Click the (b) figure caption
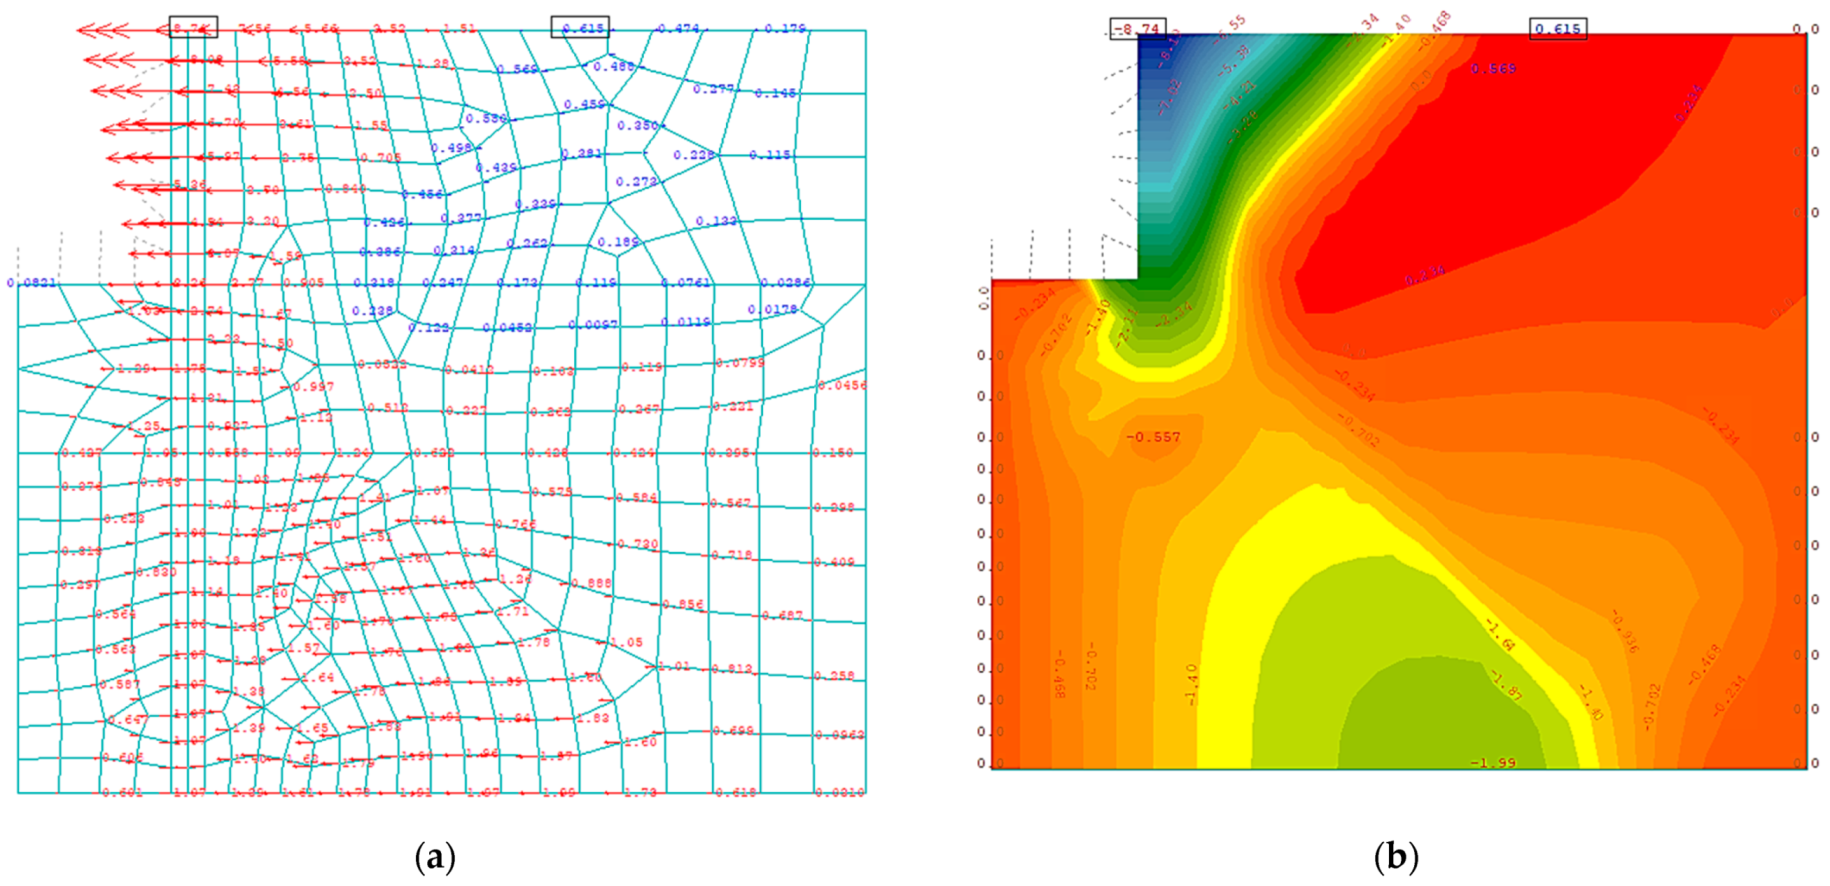The width and height of the screenshot is (1830, 886). [1396, 857]
